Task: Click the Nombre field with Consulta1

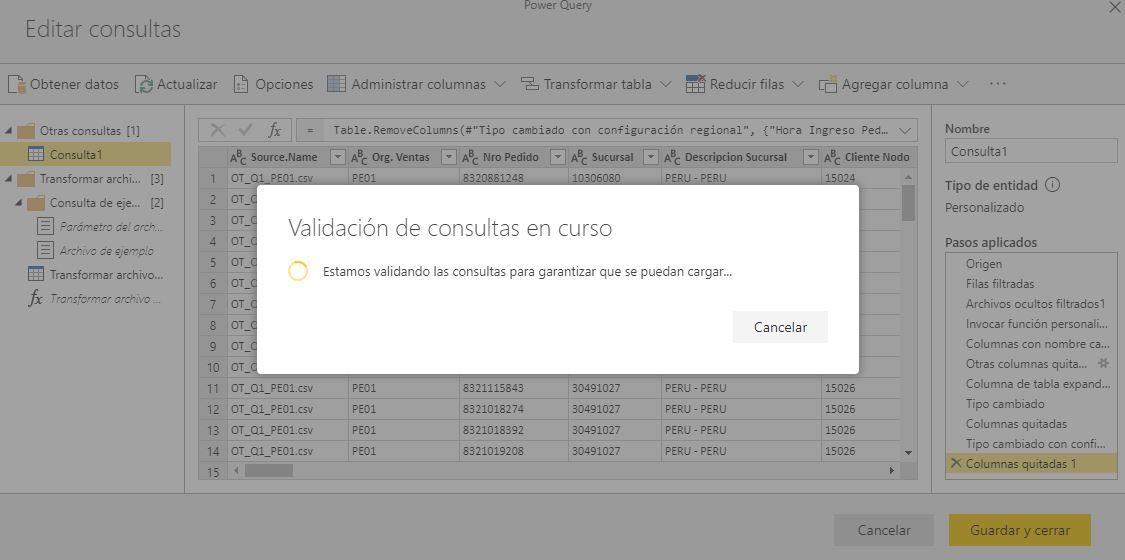Action: click(1031, 151)
